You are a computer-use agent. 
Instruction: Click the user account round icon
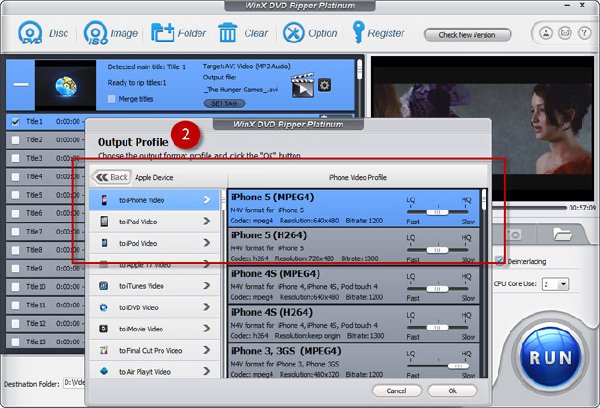pos(546,33)
